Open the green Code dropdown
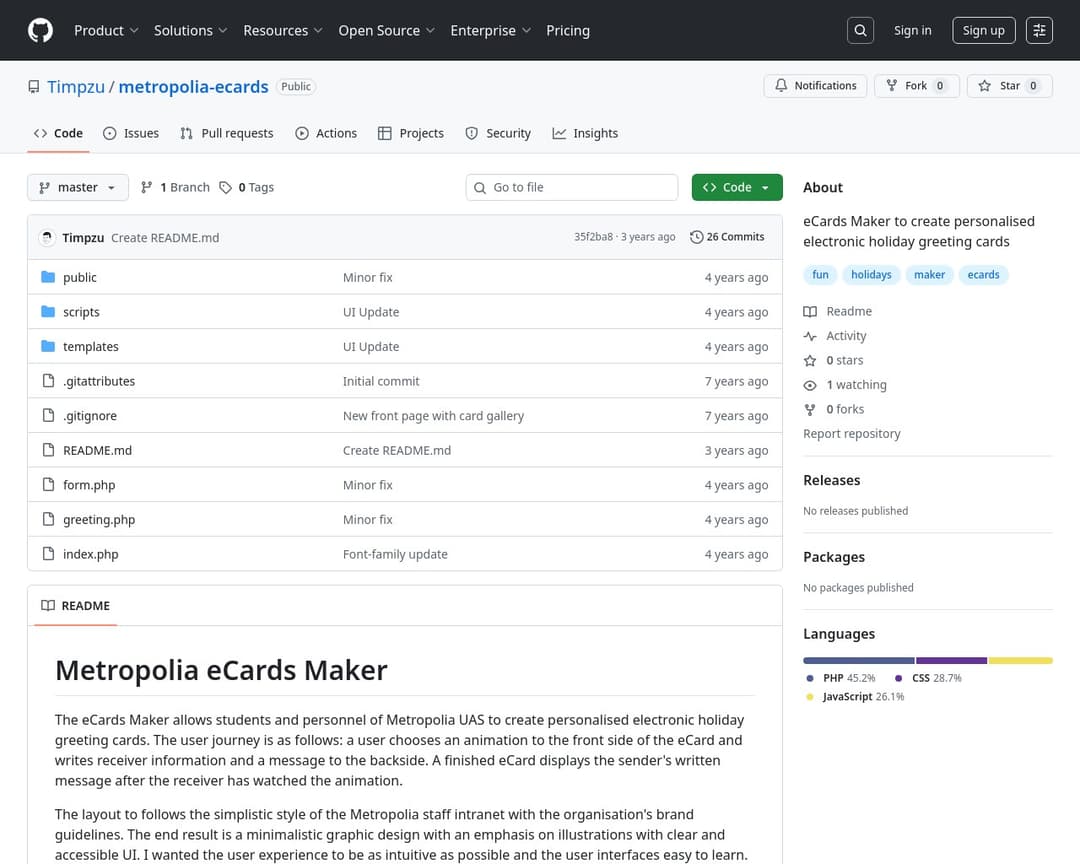Screen dimensions: 1080x864 (x=737, y=187)
